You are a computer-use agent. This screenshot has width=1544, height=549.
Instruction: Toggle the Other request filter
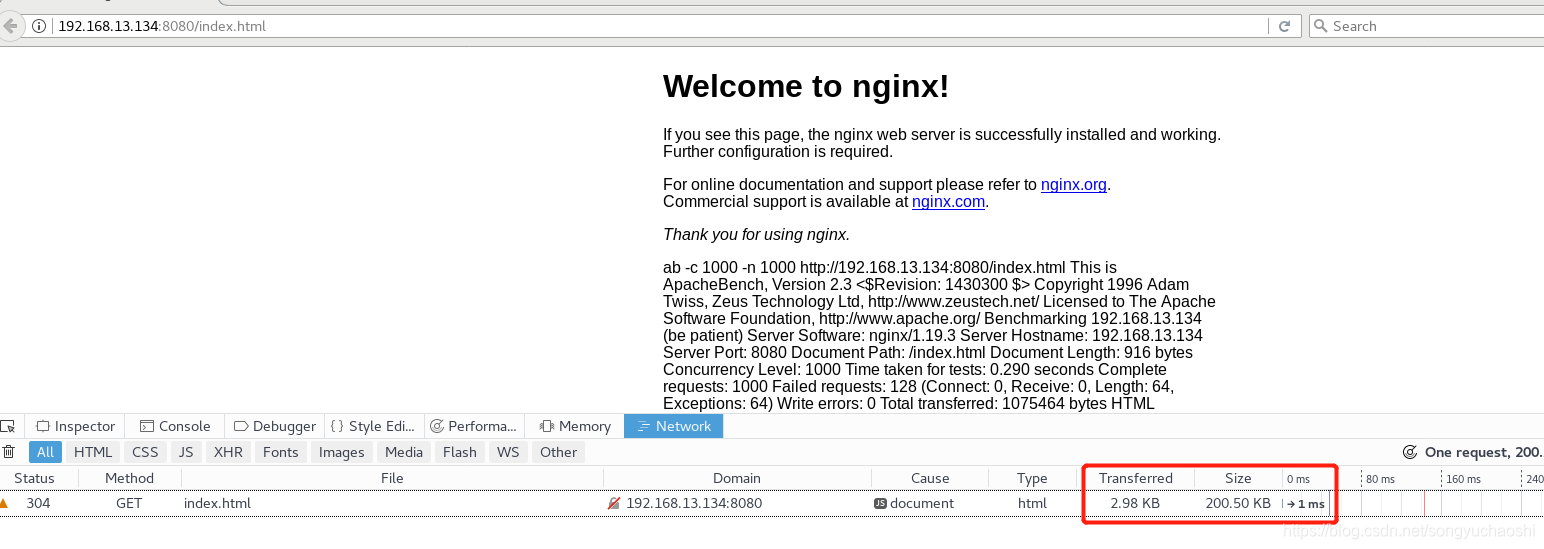[x=558, y=452]
